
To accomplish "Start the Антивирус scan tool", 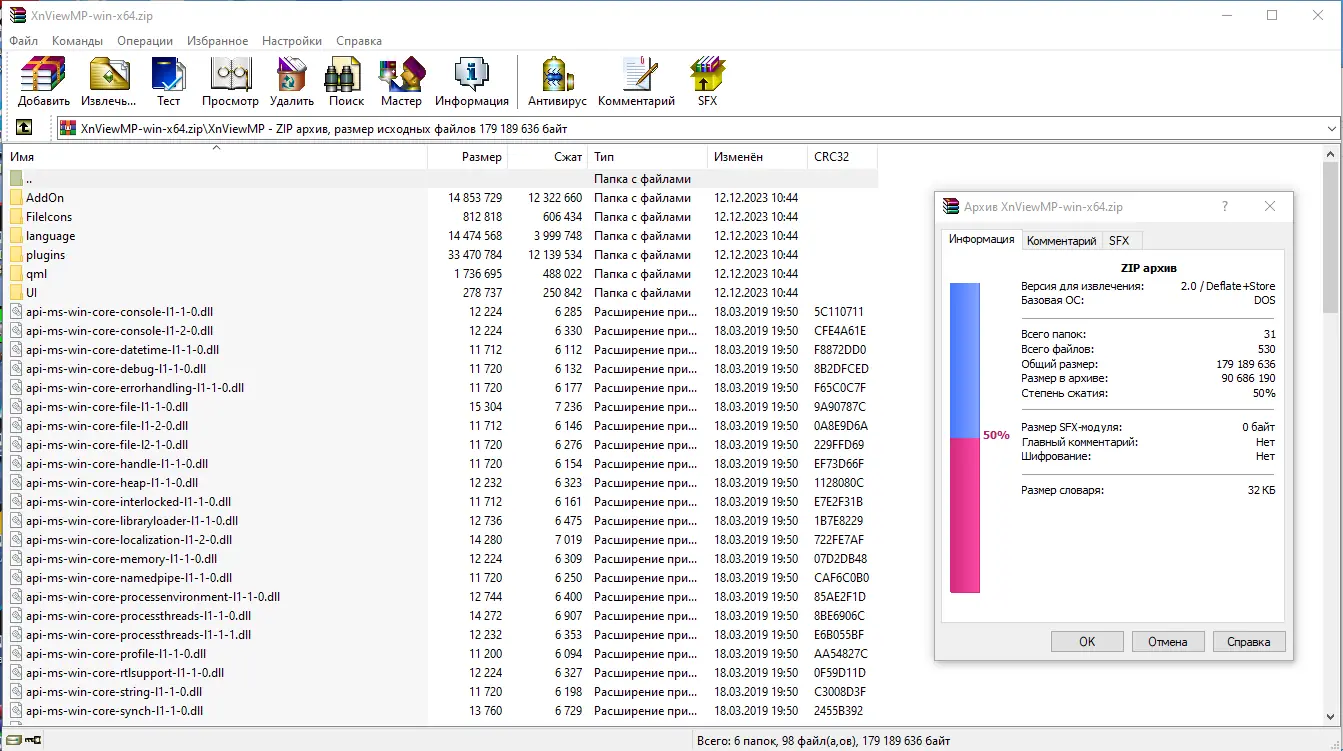I will click(557, 81).
